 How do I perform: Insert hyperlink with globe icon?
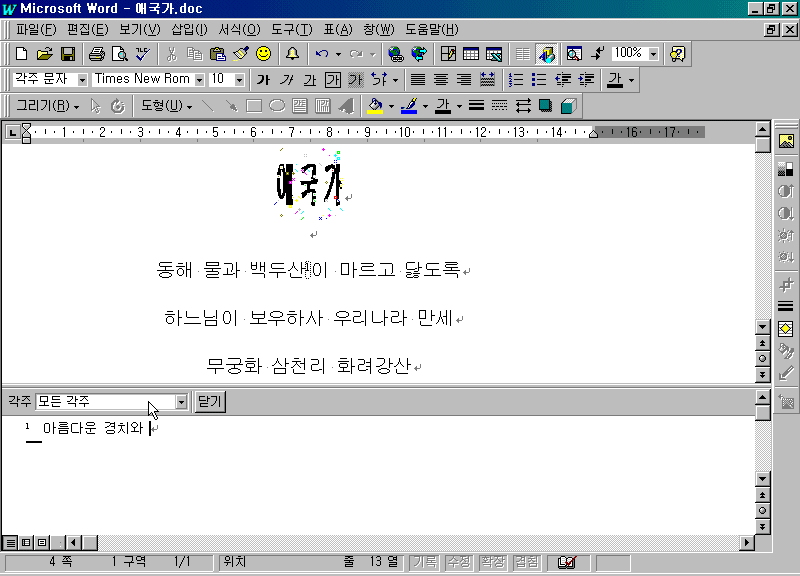[x=395, y=54]
